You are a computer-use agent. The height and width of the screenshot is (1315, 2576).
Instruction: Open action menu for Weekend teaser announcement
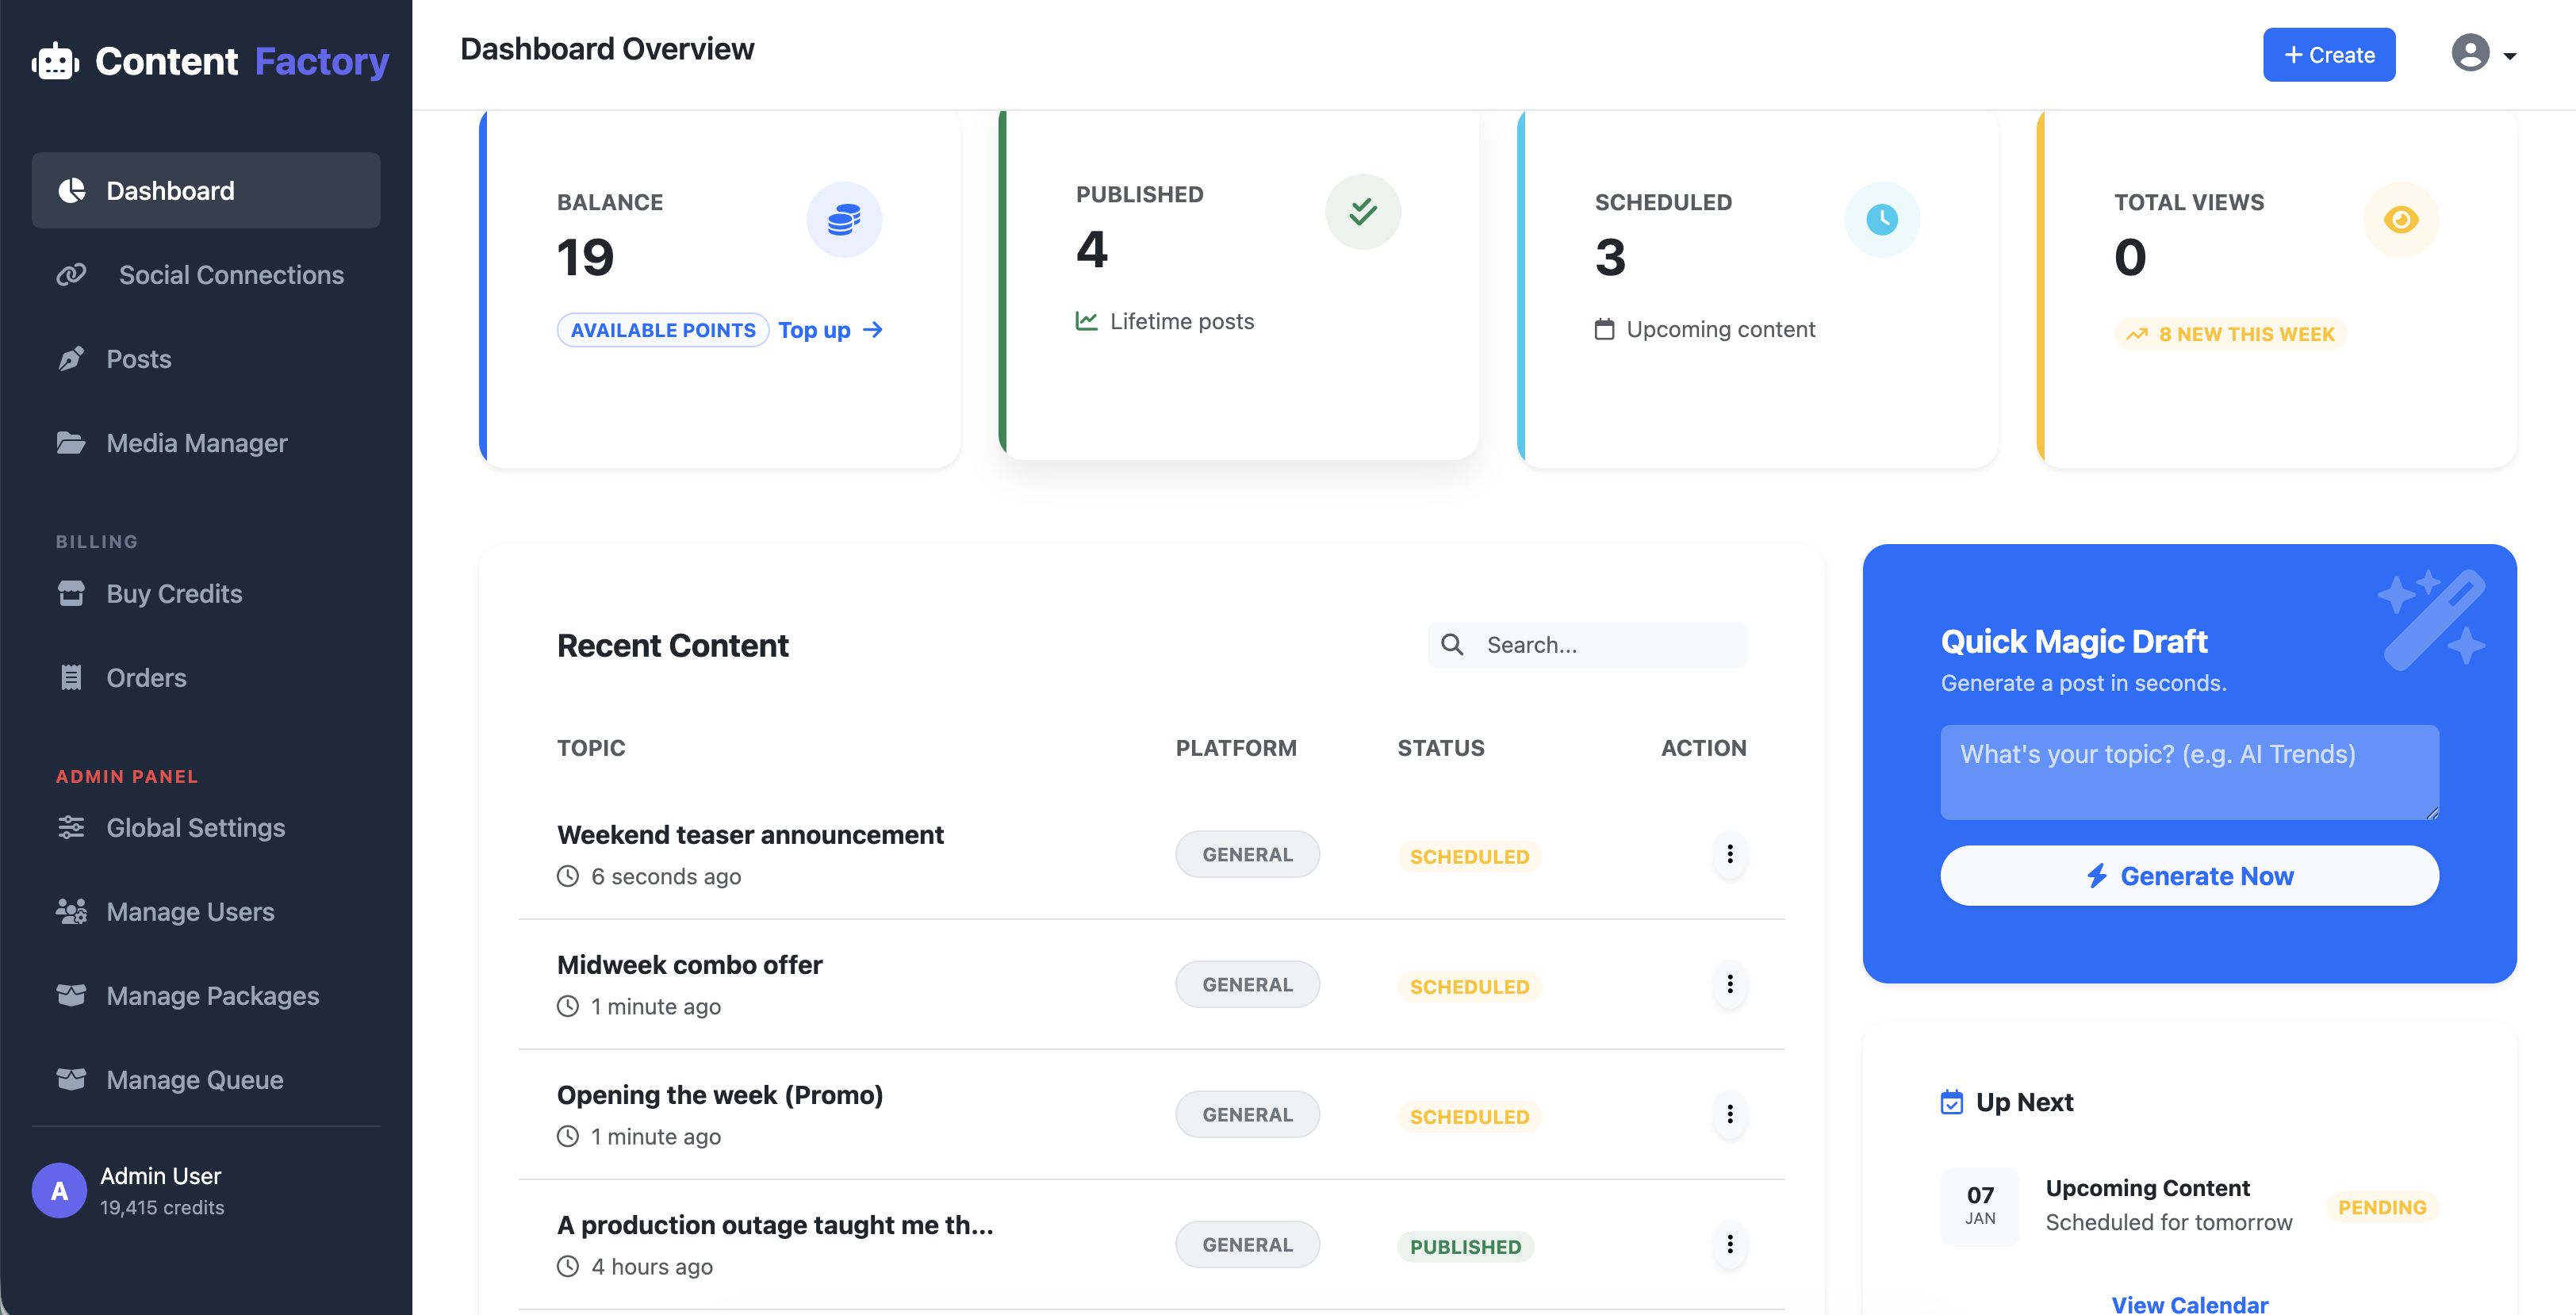[x=1729, y=854]
